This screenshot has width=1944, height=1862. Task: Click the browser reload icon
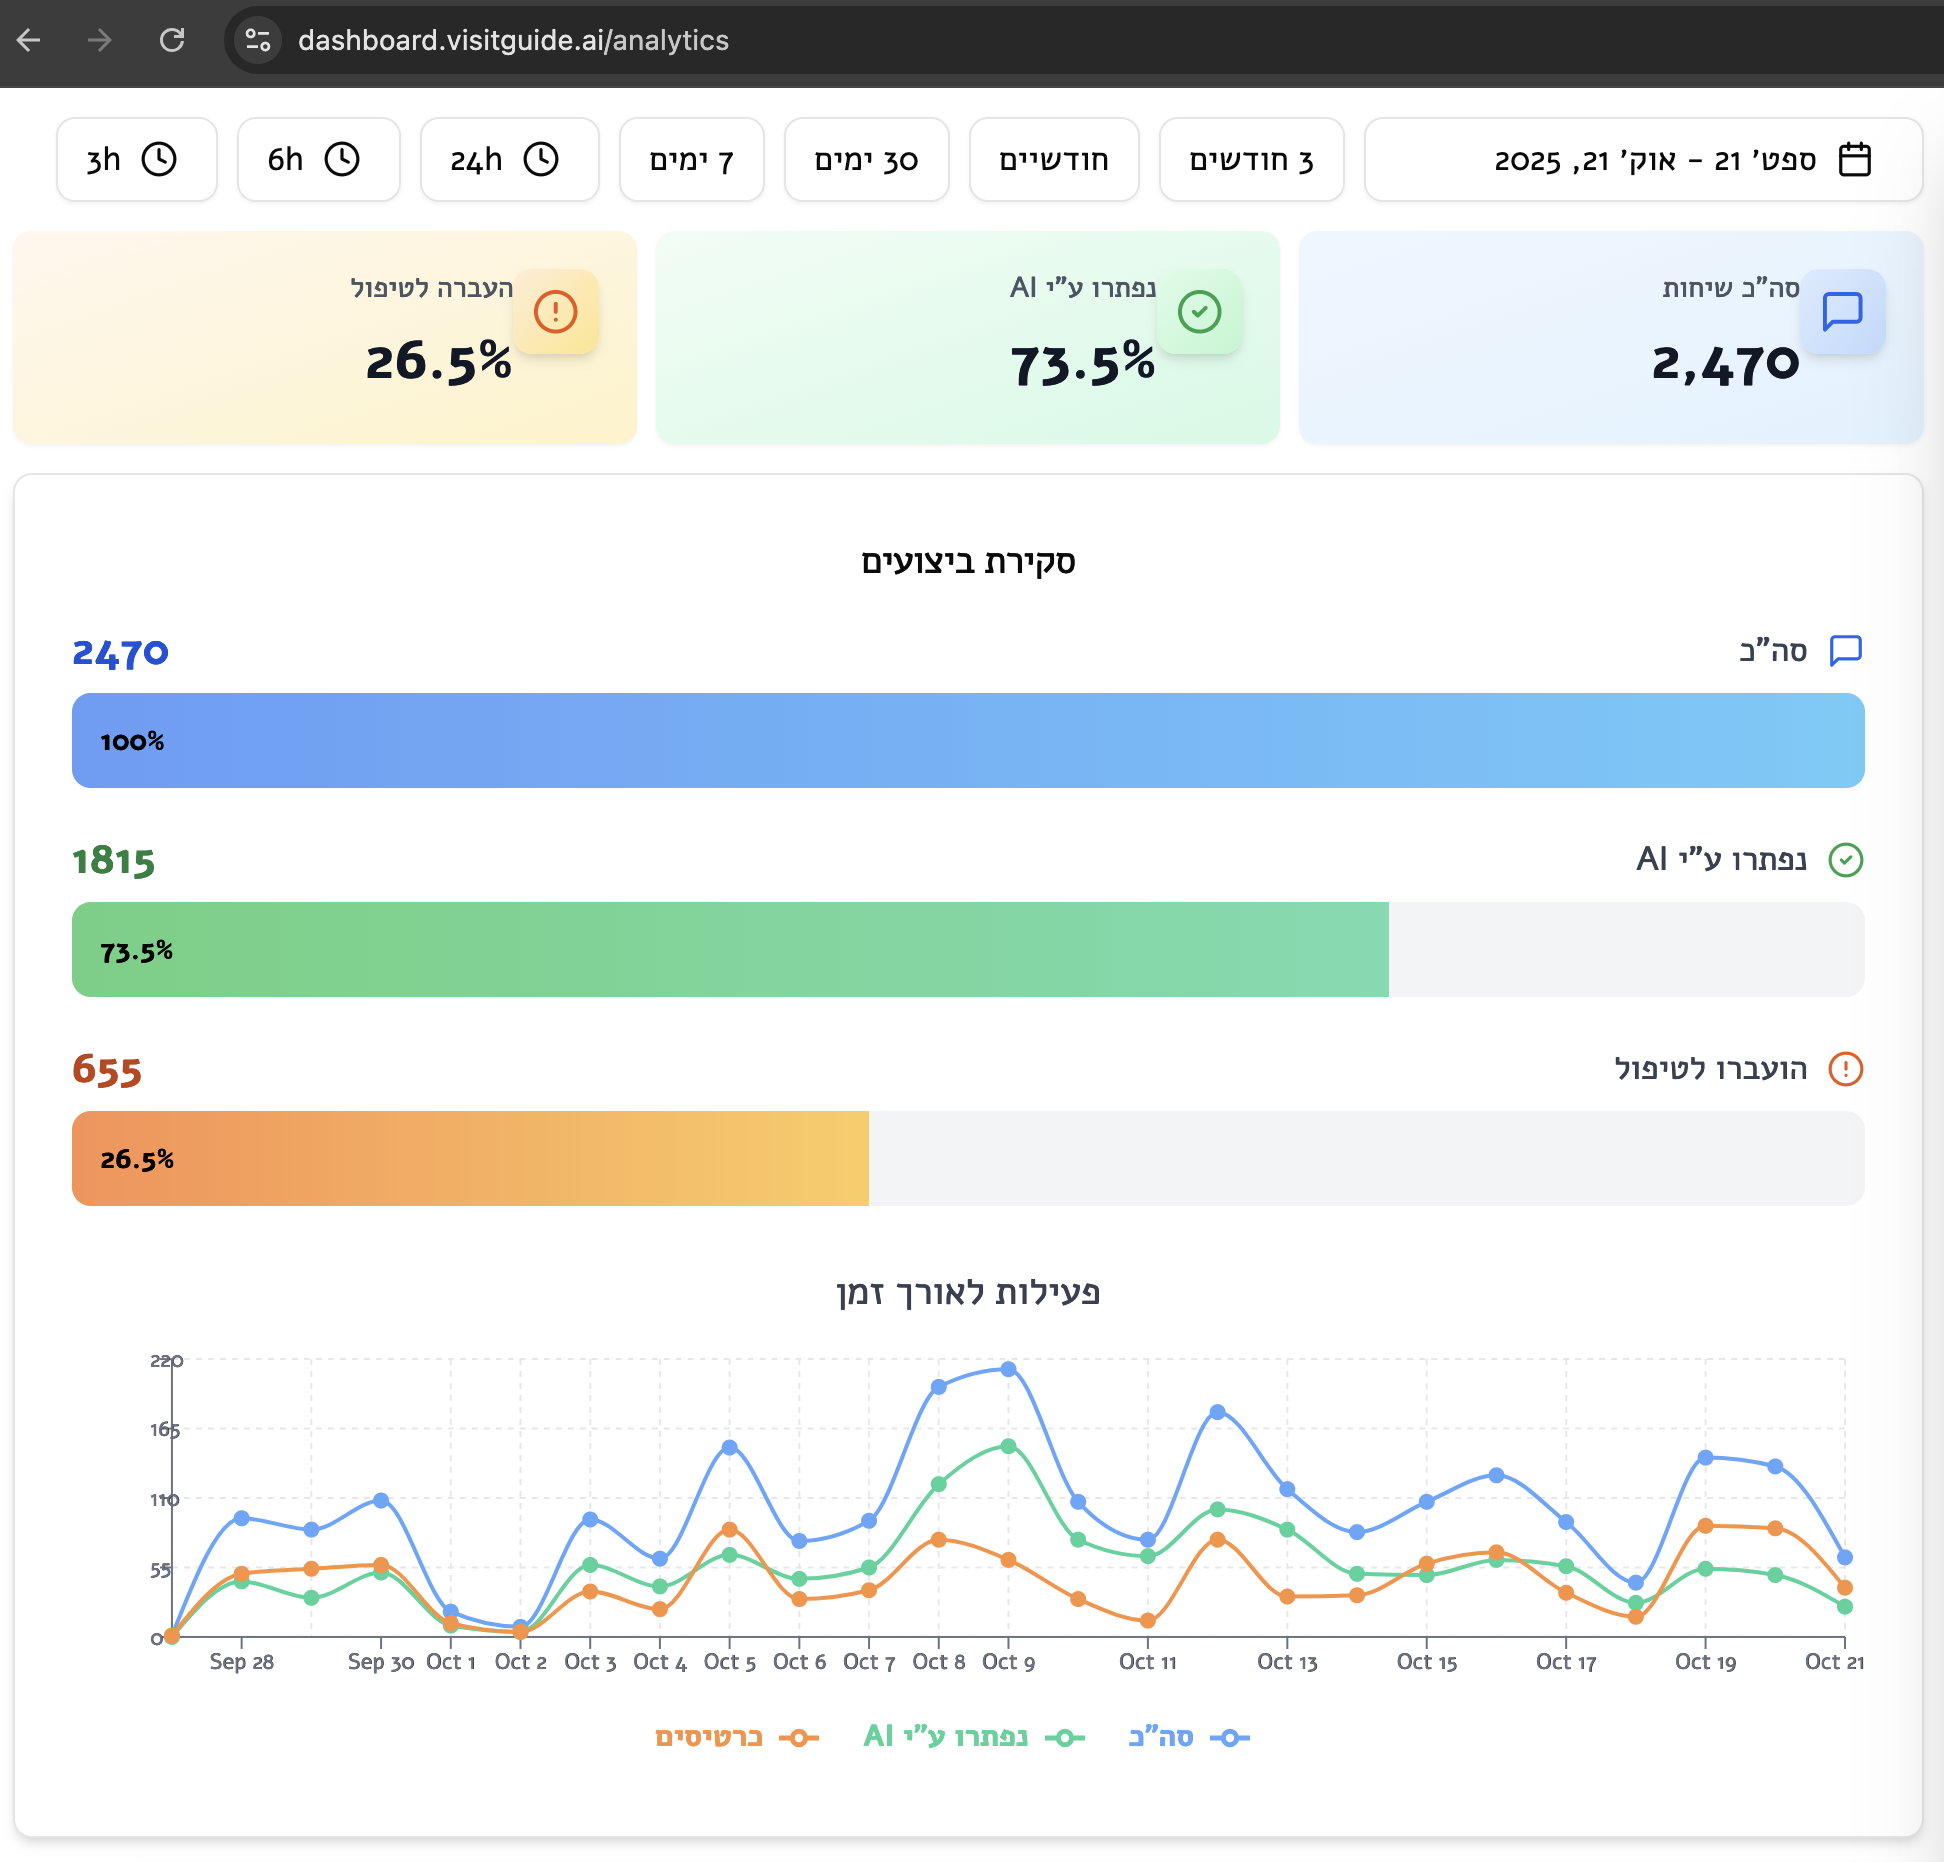point(171,41)
